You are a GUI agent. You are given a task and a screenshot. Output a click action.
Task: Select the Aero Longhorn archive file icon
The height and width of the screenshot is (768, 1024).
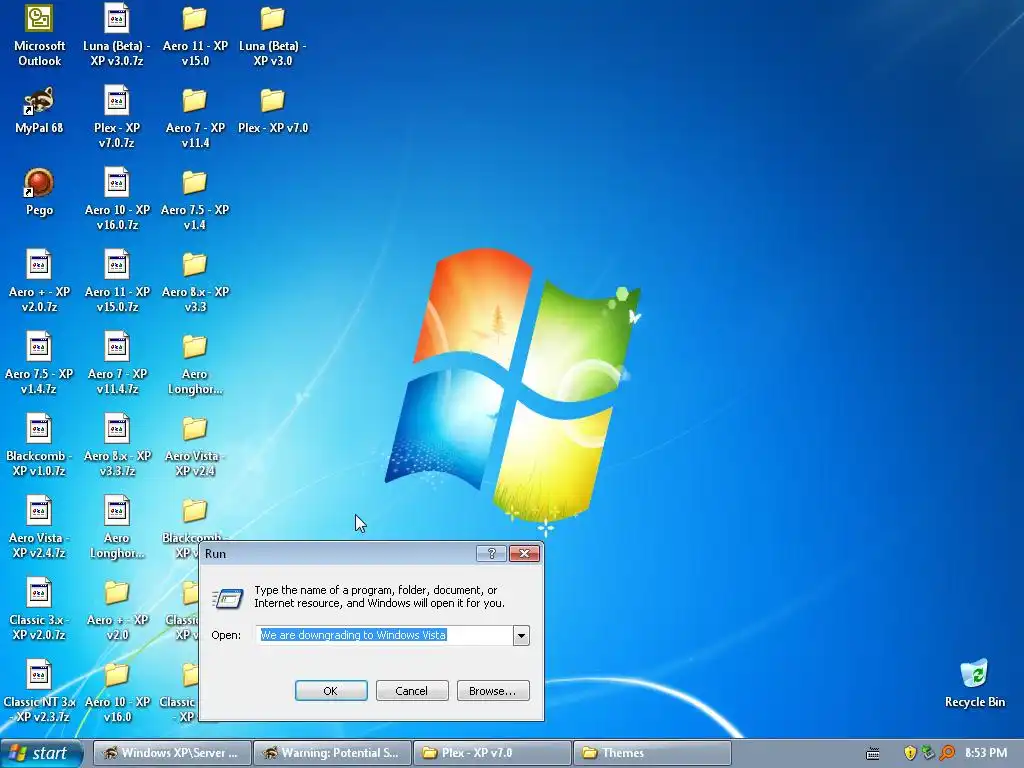tap(117, 527)
